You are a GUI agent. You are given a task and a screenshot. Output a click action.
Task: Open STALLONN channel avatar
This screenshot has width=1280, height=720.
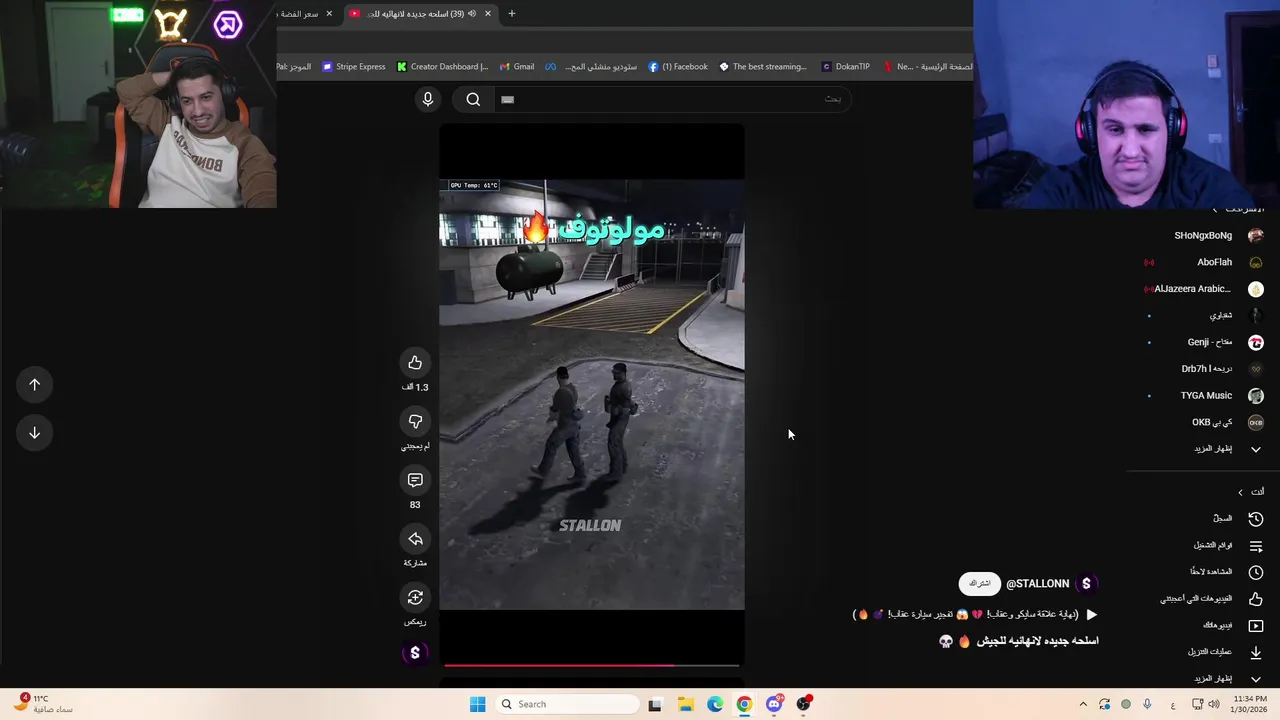click(x=1086, y=583)
